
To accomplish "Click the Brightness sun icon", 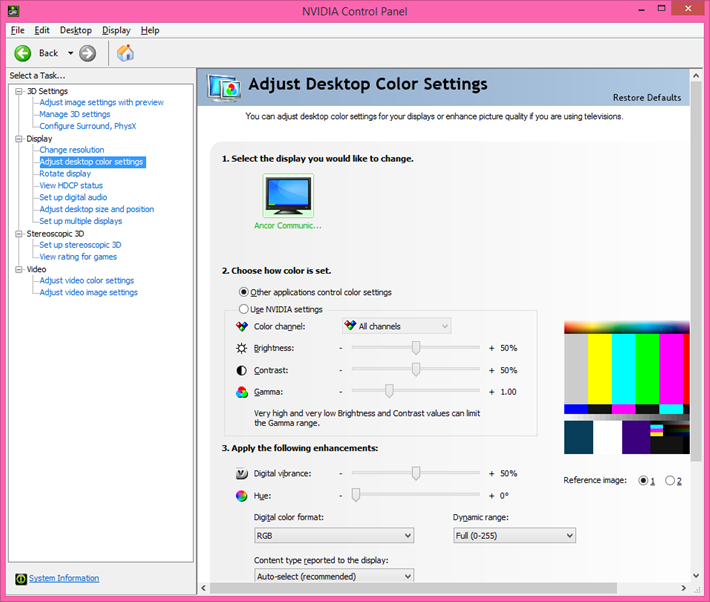I will (241, 348).
